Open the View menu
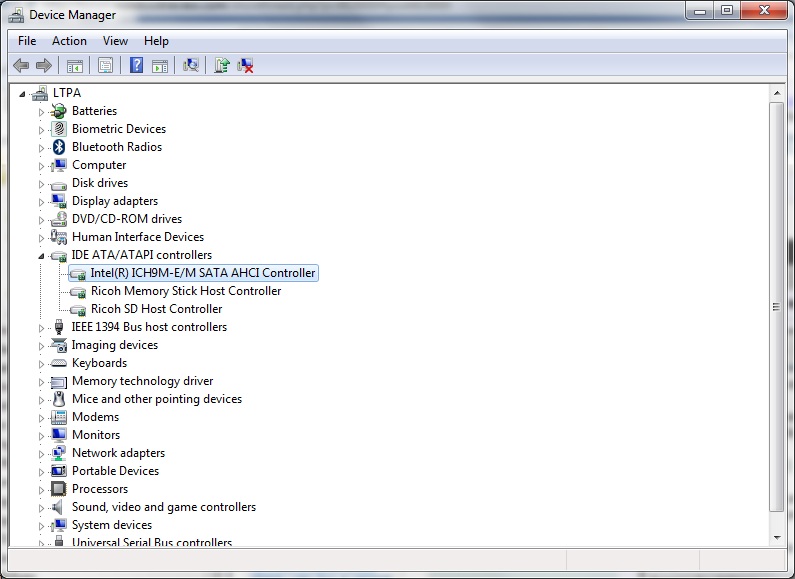Image resolution: width=795 pixels, height=579 pixels. pos(115,41)
